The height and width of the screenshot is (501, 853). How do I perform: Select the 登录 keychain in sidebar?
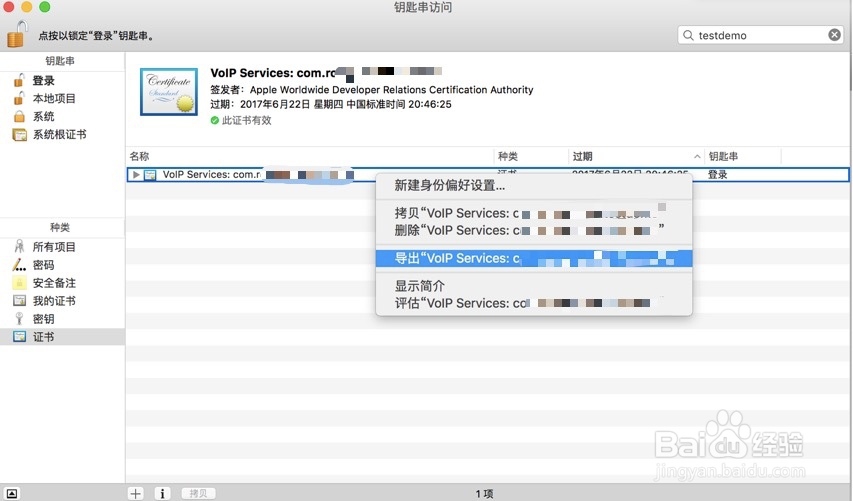click(x=62, y=81)
